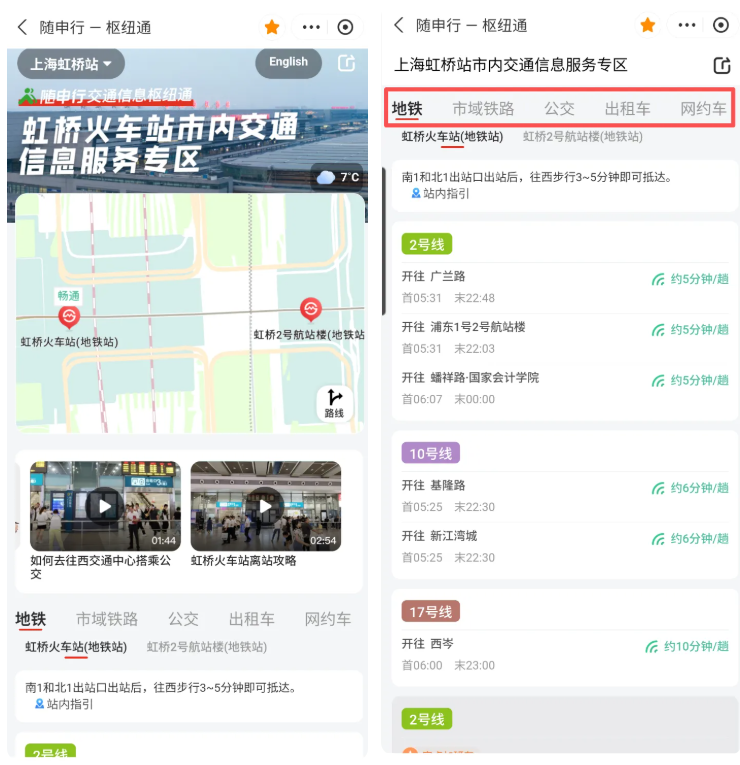Open the three-dot more menu on the right screen
Screen dimensions: 740x765
point(687,25)
